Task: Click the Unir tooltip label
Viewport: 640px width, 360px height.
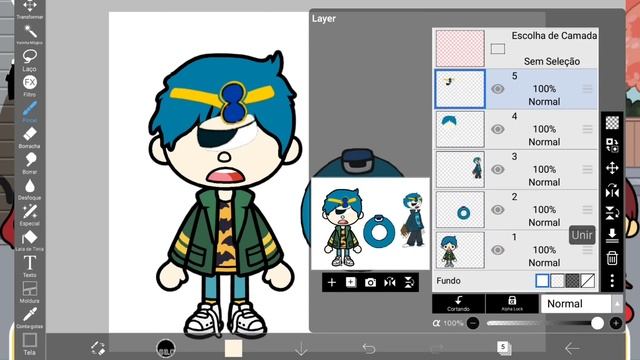Action: (582, 235)
